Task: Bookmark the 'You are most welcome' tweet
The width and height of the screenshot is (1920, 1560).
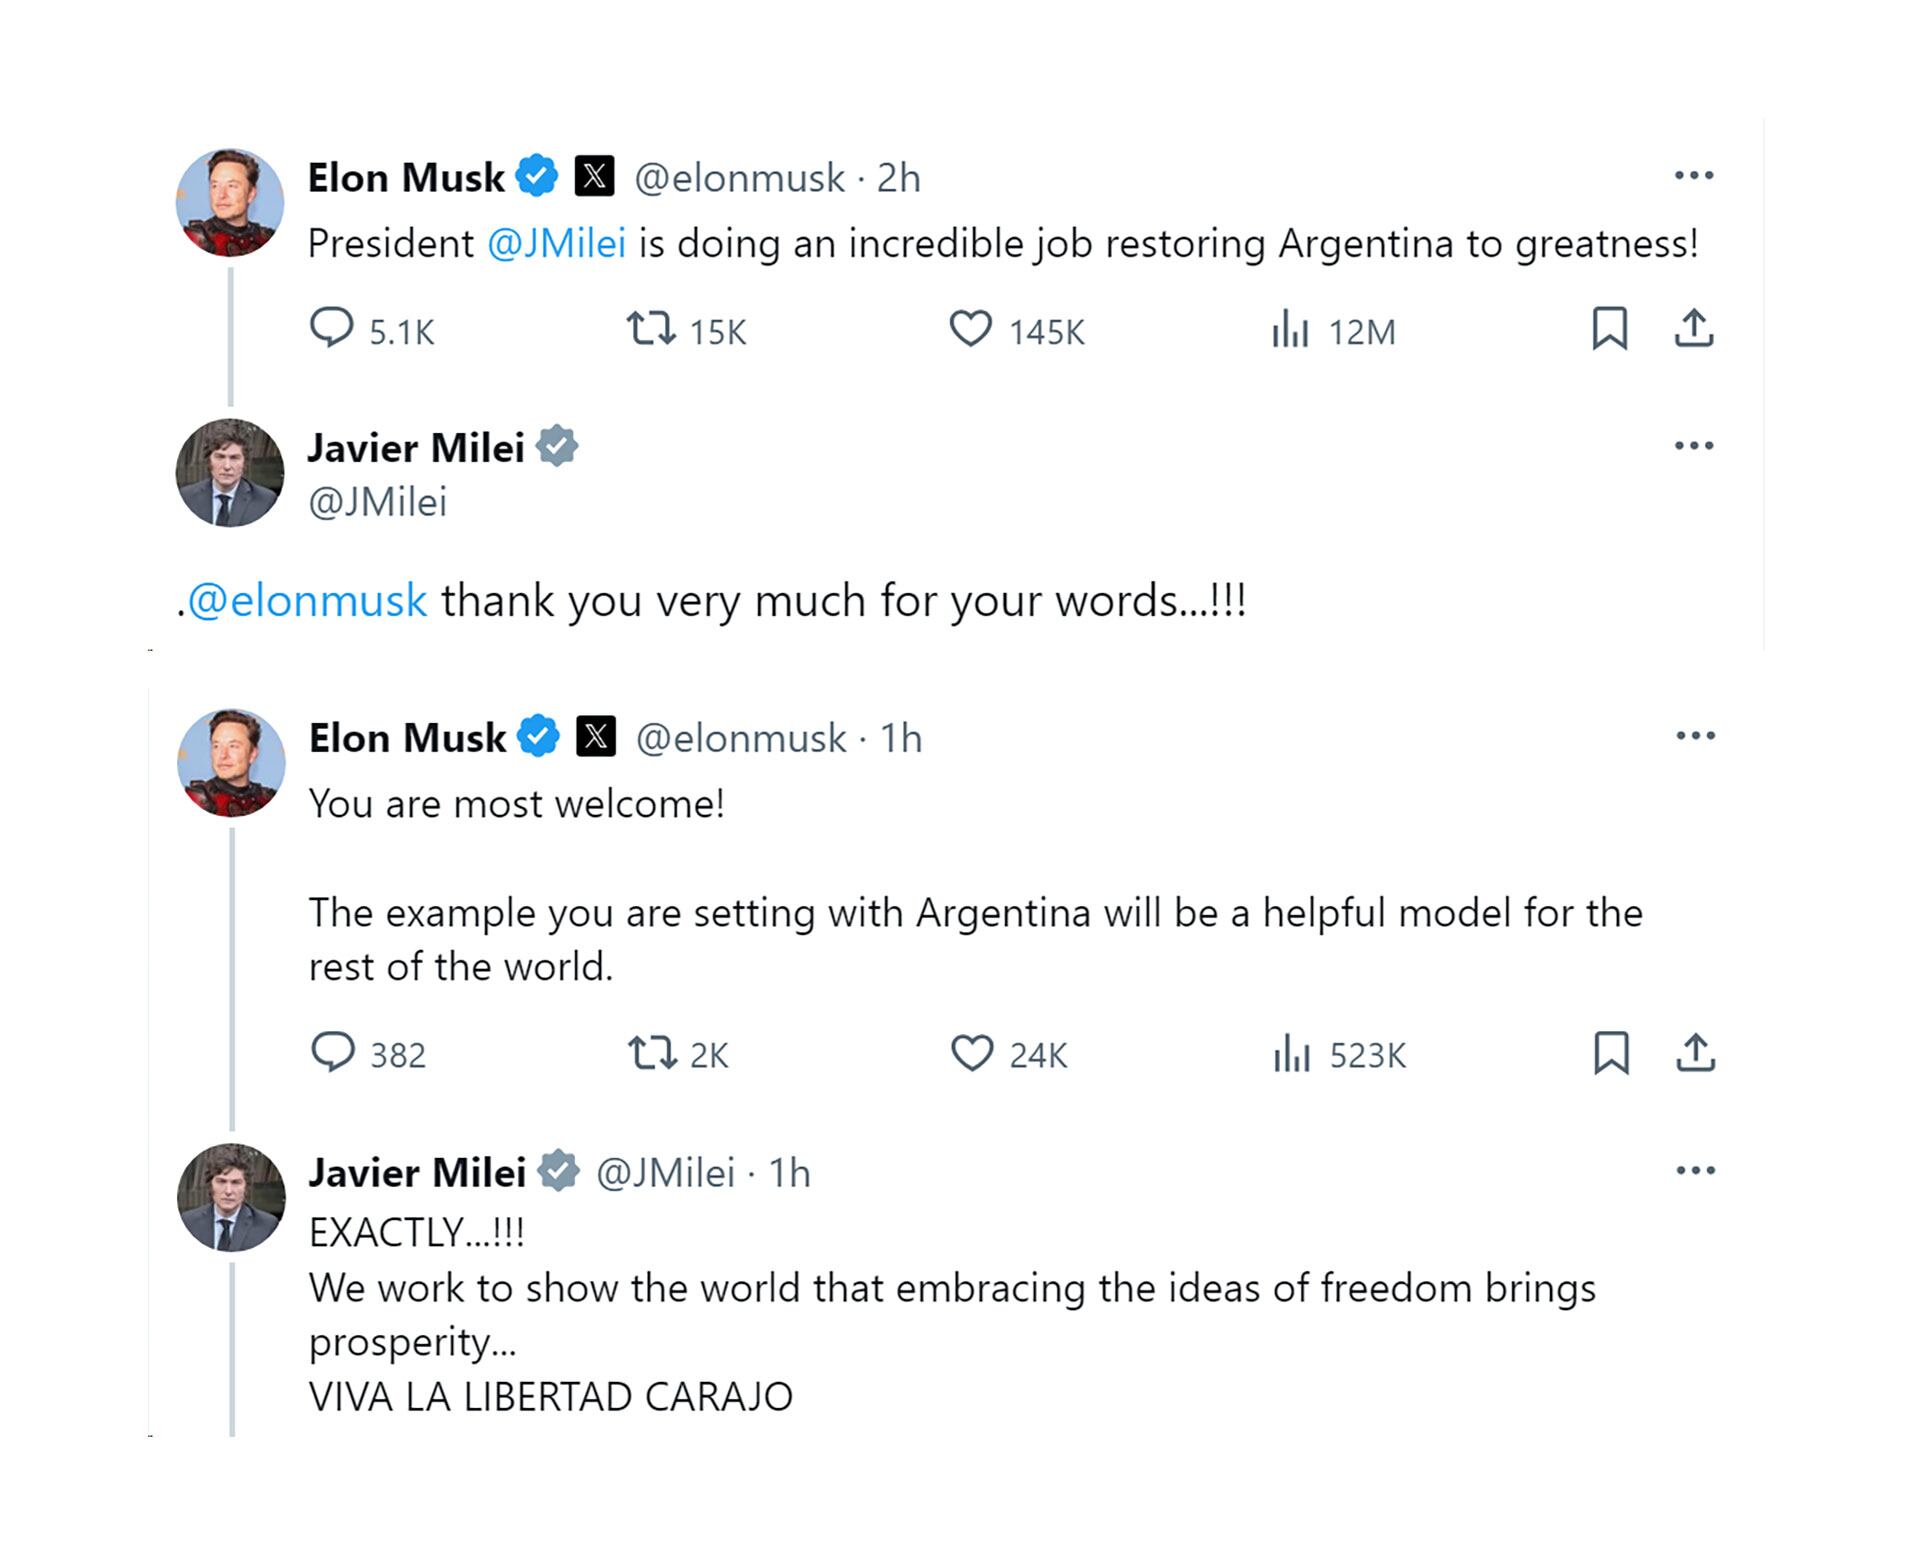Action: pos(1611,1053)
